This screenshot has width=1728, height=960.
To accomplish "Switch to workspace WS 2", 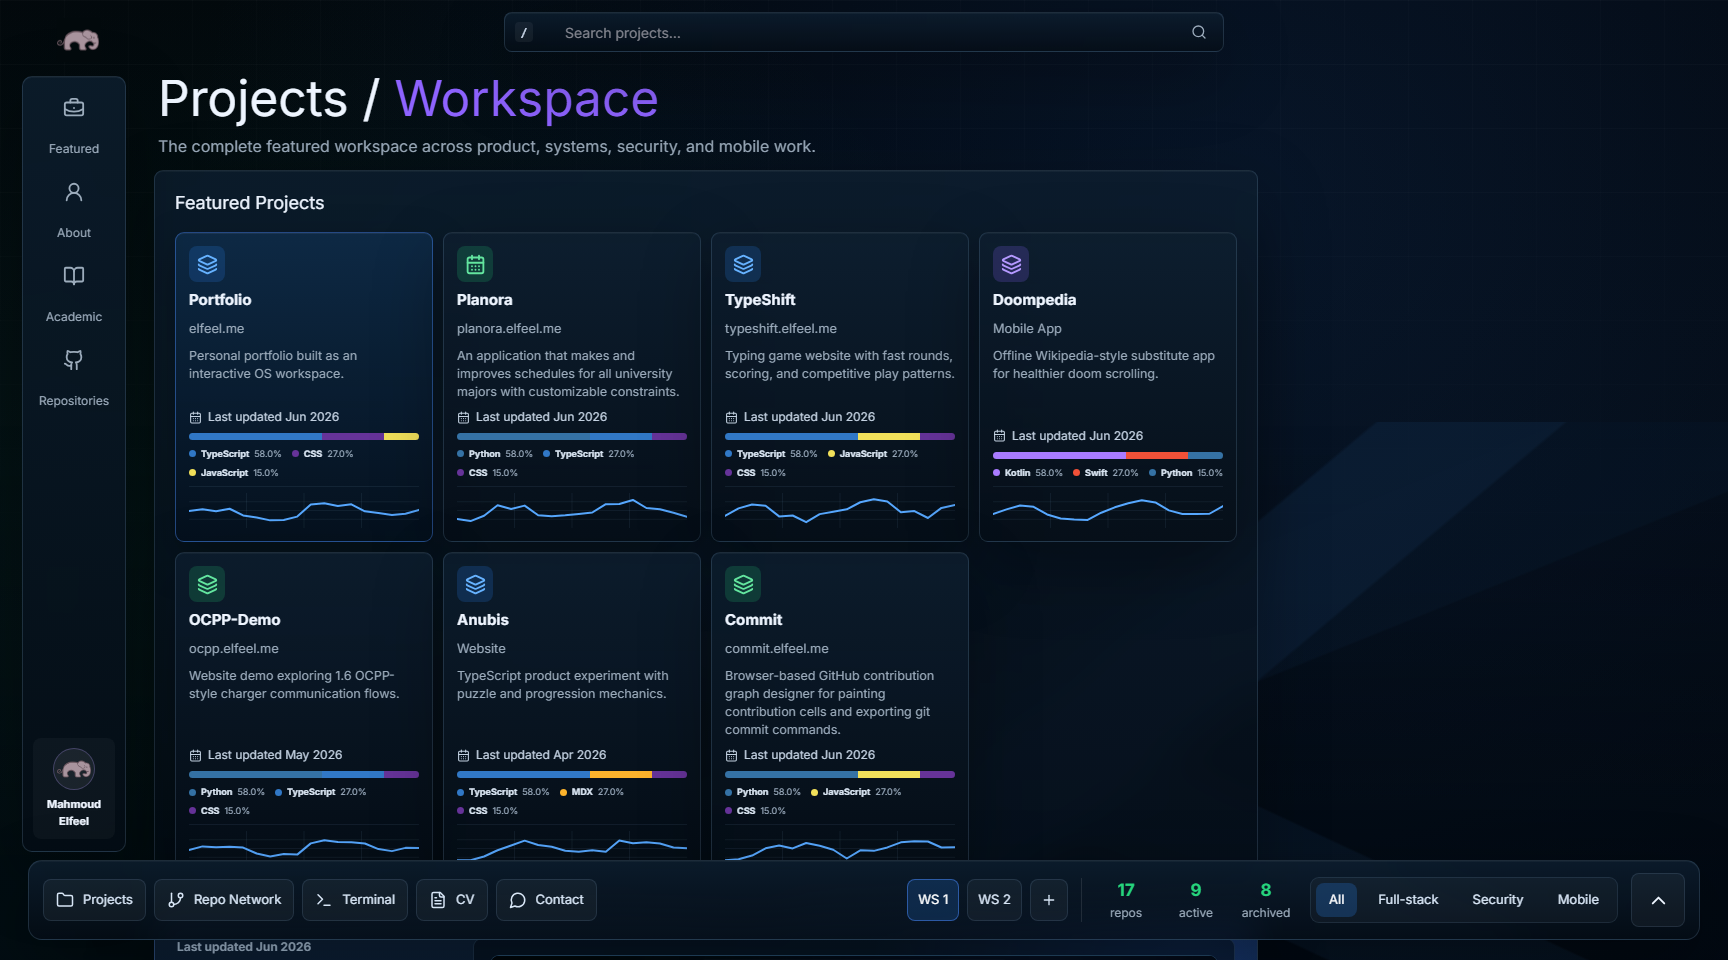I will click(x=994, y=900).
